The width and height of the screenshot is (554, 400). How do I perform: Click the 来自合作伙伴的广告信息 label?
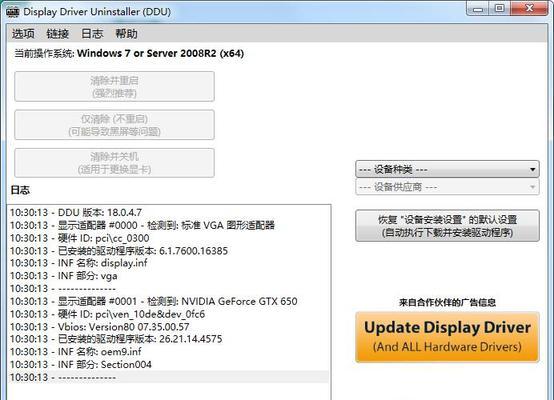coord(447,302)
